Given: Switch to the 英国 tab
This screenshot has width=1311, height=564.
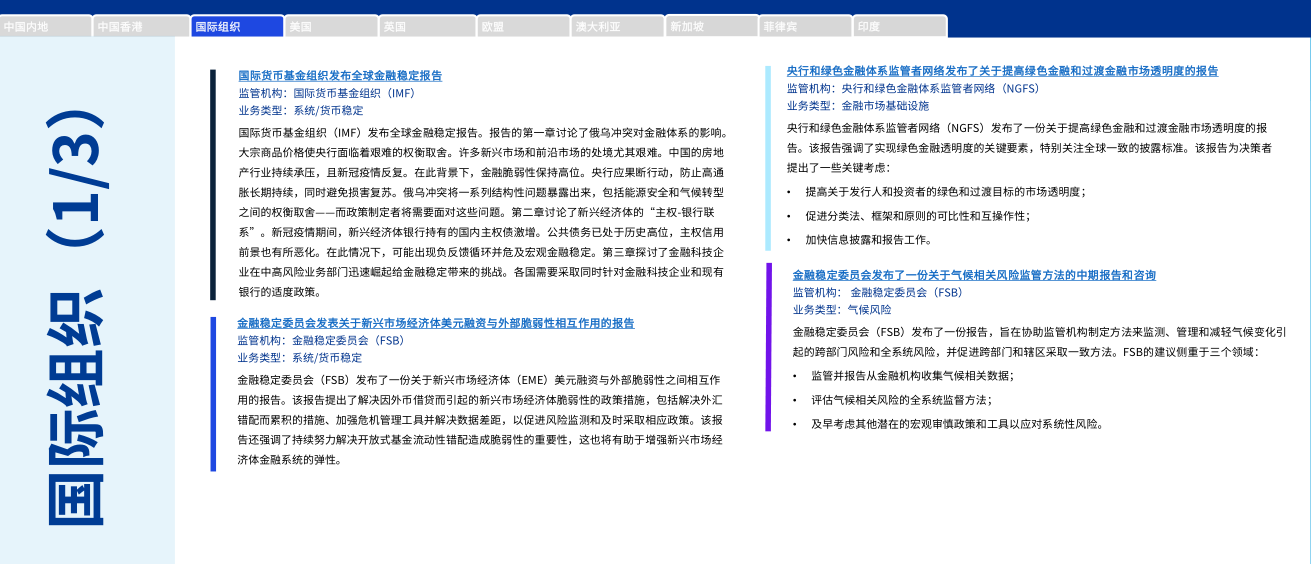Looking at the screenshot, I should click(x=426, y=27).
